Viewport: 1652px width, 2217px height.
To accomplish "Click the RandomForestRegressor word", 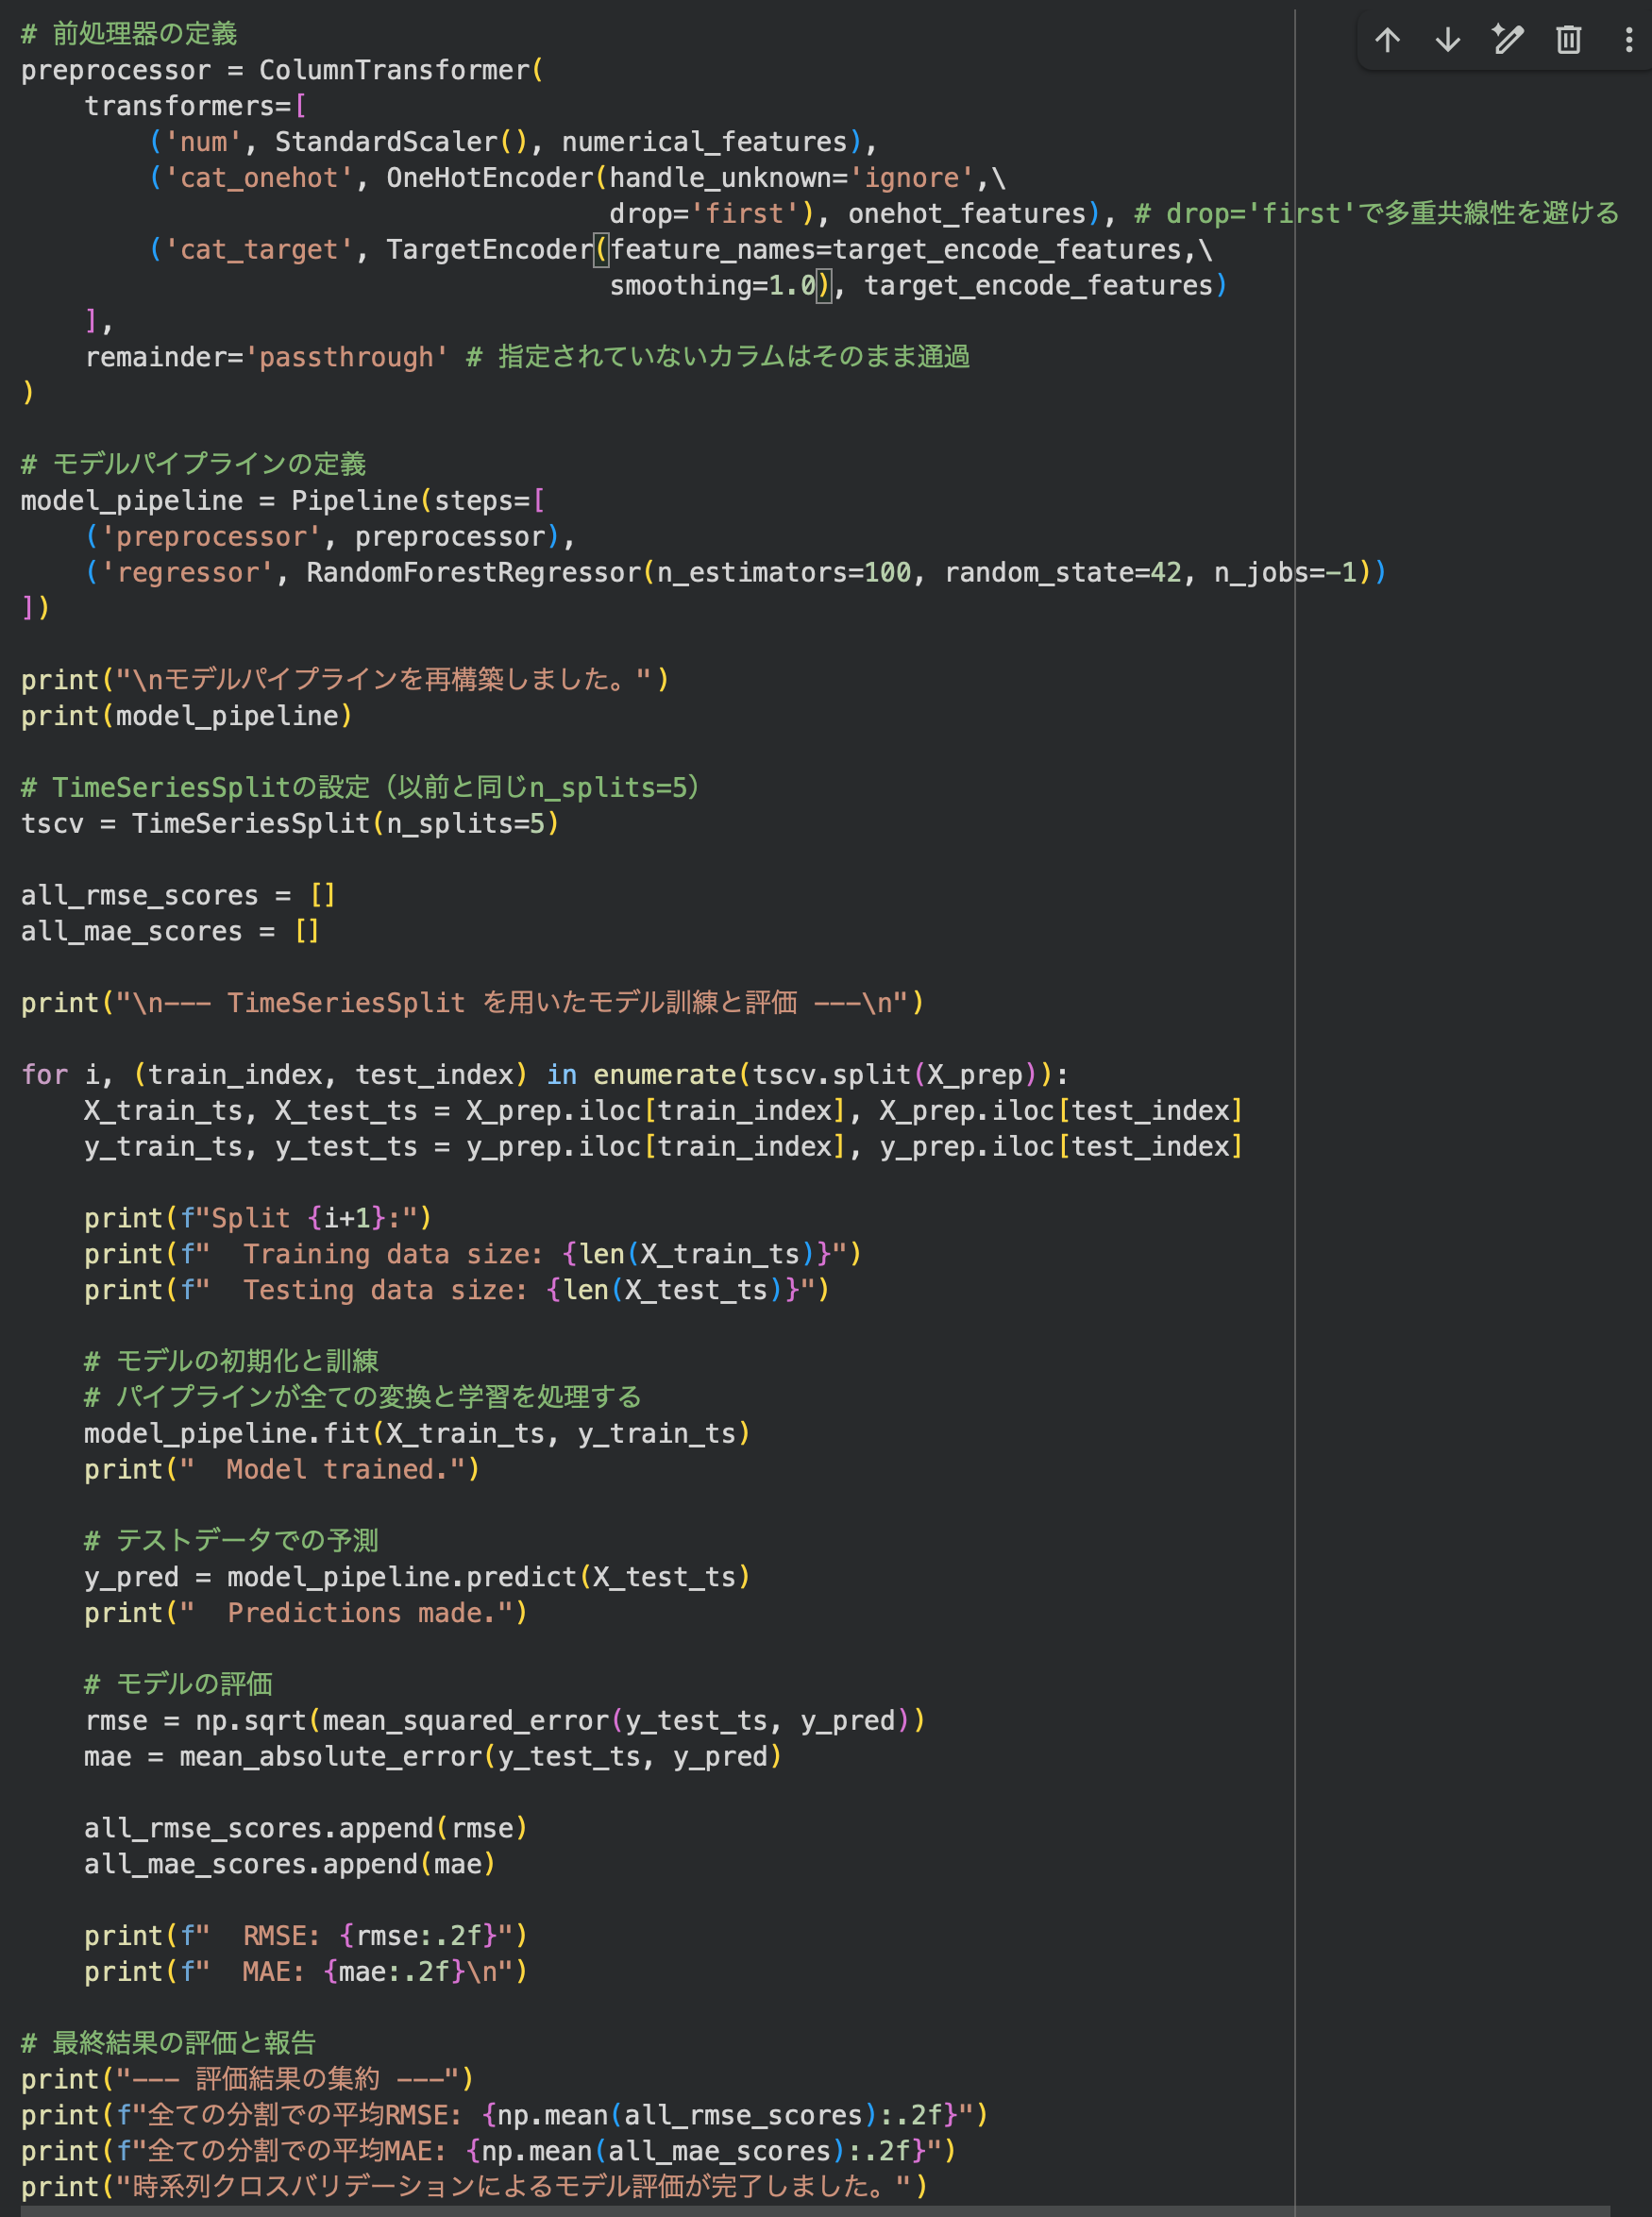I will pyautogui.click(x=474, y=572).
